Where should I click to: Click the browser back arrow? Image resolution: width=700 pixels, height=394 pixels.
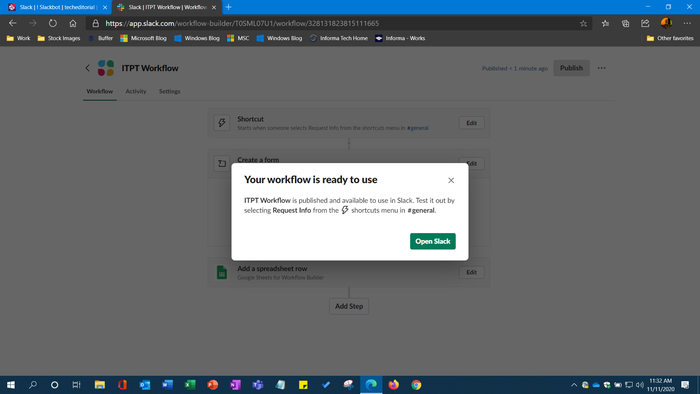pyautogui.click(x=12, y=23)
